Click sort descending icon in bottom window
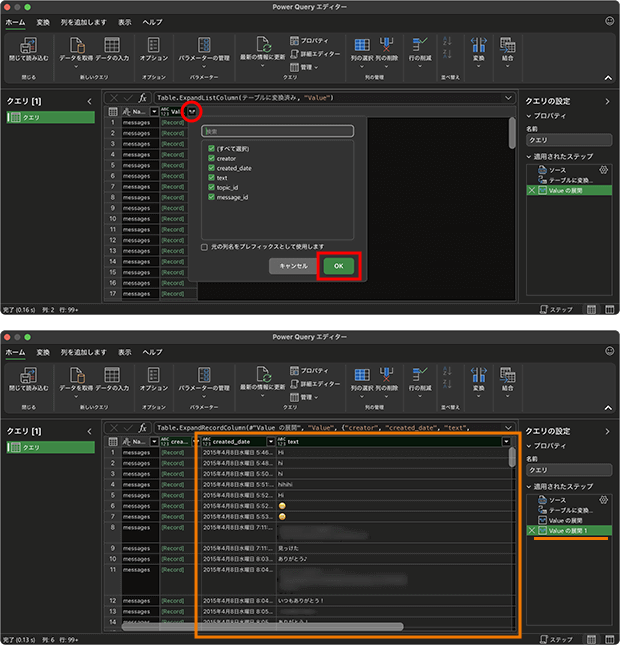The width and height of the screenshot is (620, 645). click(x=447, y=384)
